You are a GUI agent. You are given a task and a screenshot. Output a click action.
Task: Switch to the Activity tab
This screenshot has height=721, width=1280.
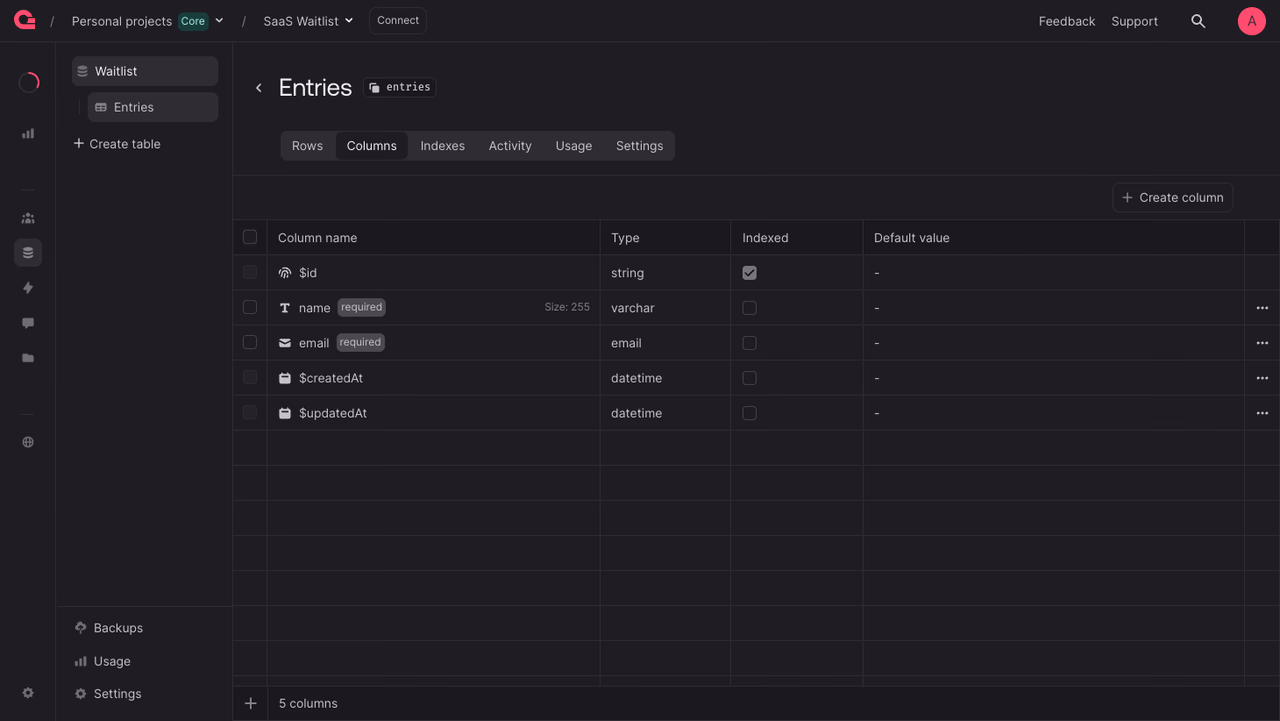[x=510, y=146]
